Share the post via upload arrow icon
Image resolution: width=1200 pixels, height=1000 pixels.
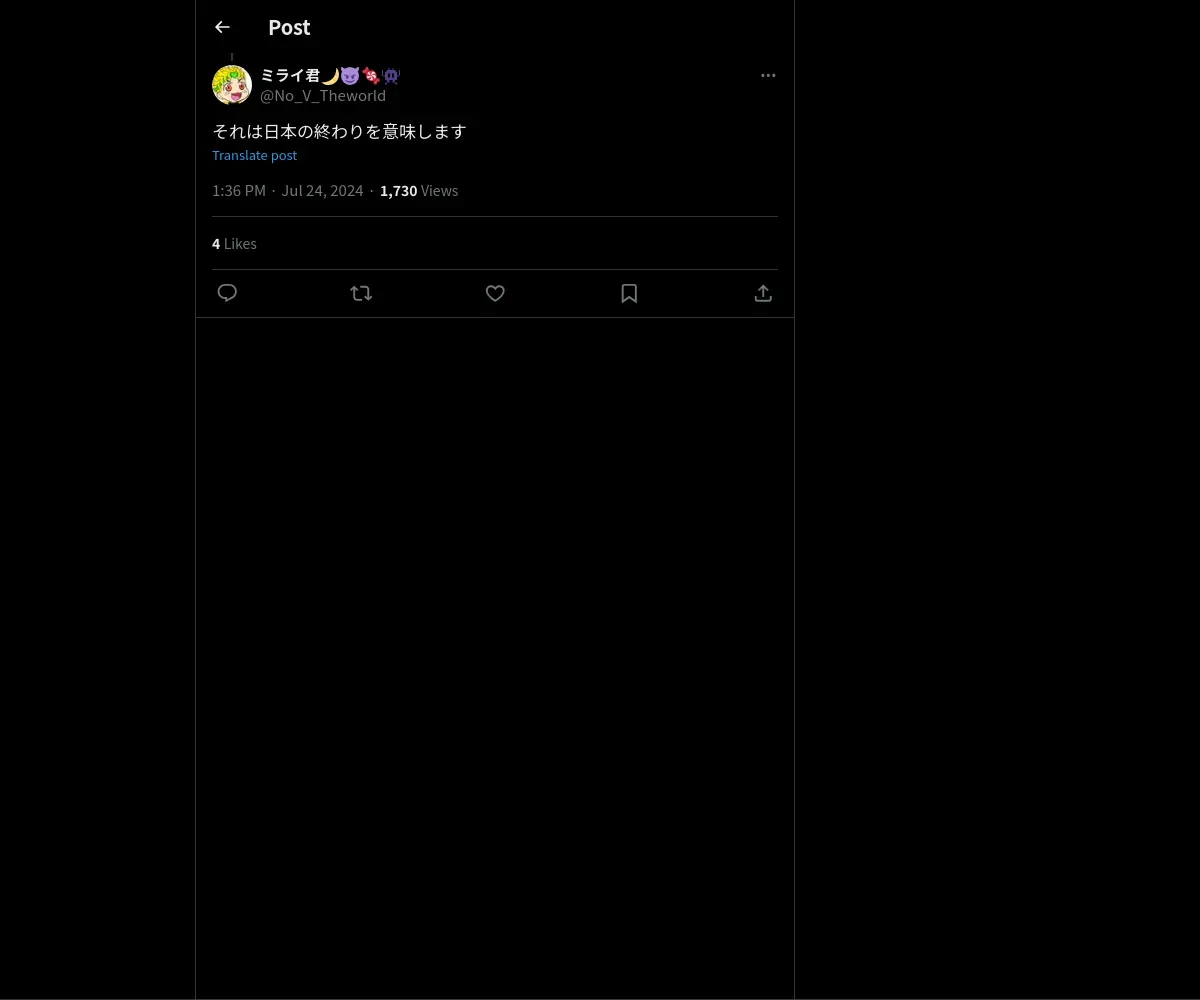(x=763, y=293)
